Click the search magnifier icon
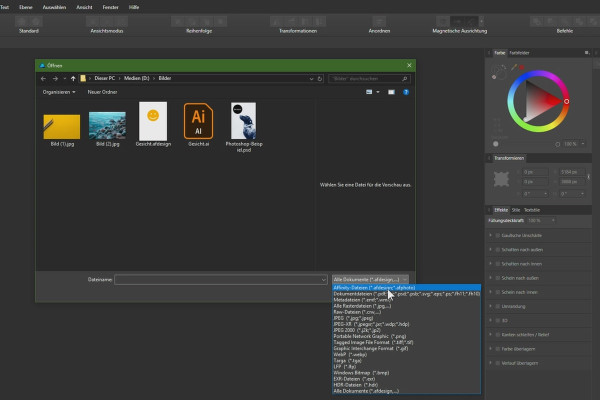The height and width of the screenshot is (400, 600). coord(405,78)
